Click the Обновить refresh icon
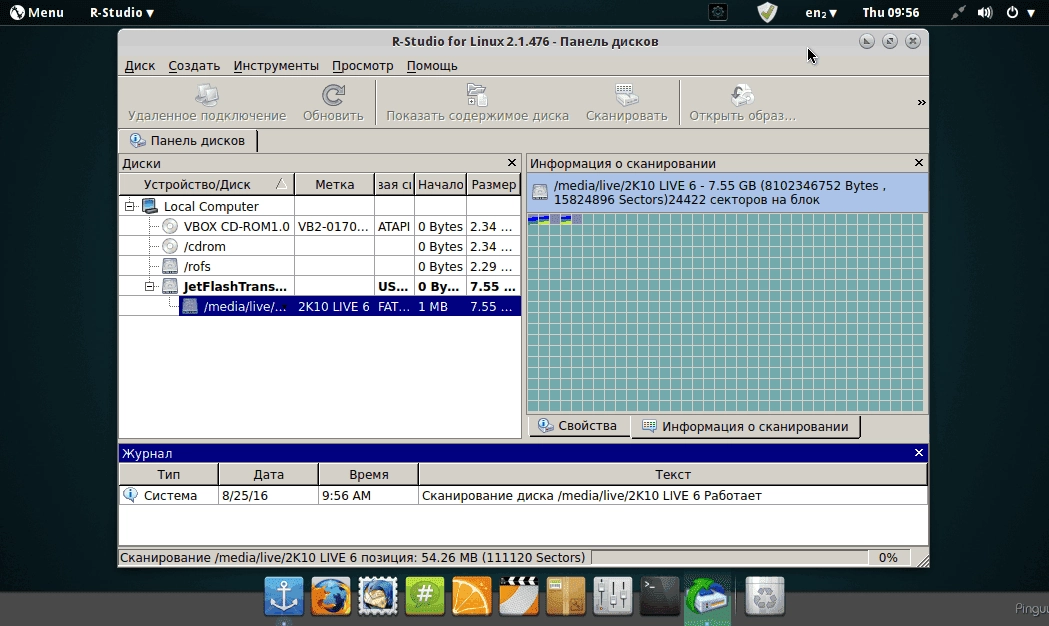 tap(333, 95)
